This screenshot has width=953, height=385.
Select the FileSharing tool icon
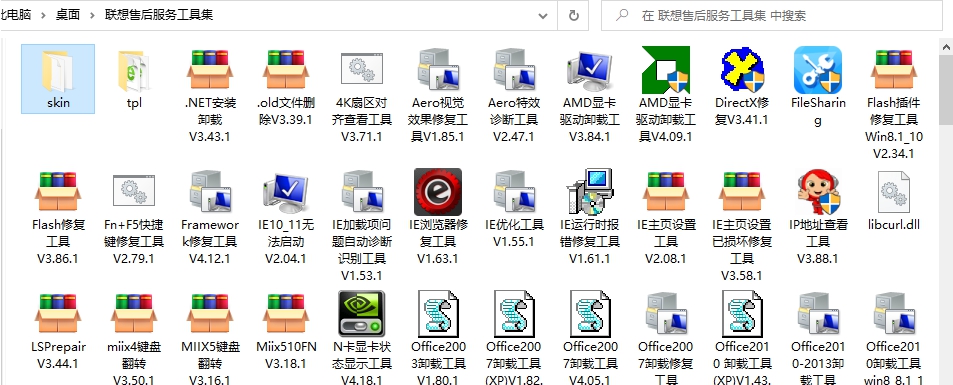point(817,71)
